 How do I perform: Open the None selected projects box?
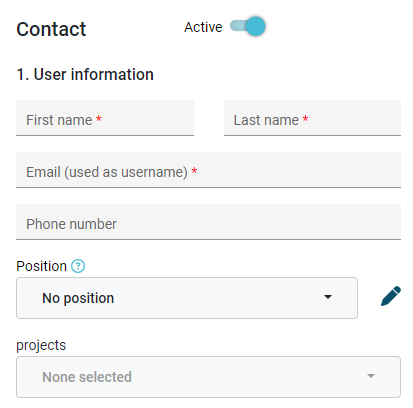coord(208,377)
